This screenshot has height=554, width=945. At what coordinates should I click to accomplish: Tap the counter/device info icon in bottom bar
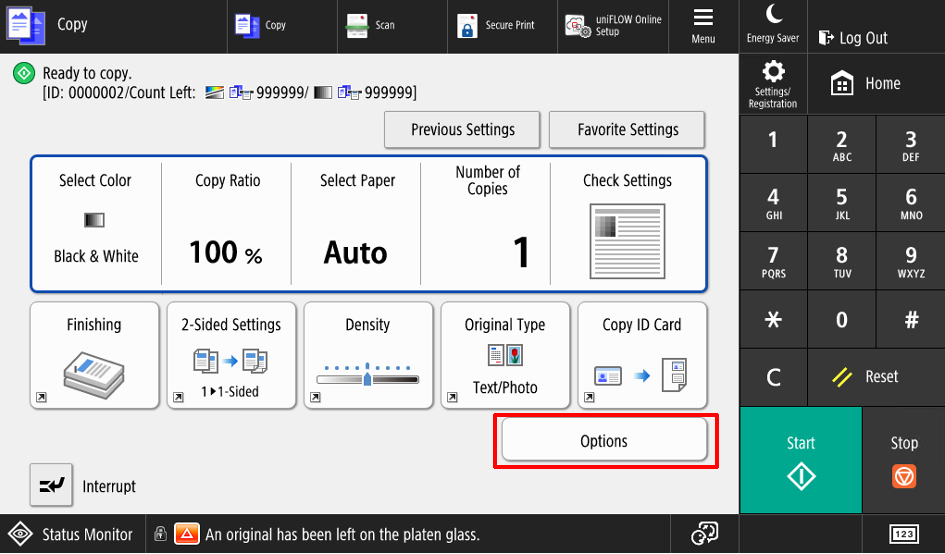pyautogui.click(x=705, y=534)
